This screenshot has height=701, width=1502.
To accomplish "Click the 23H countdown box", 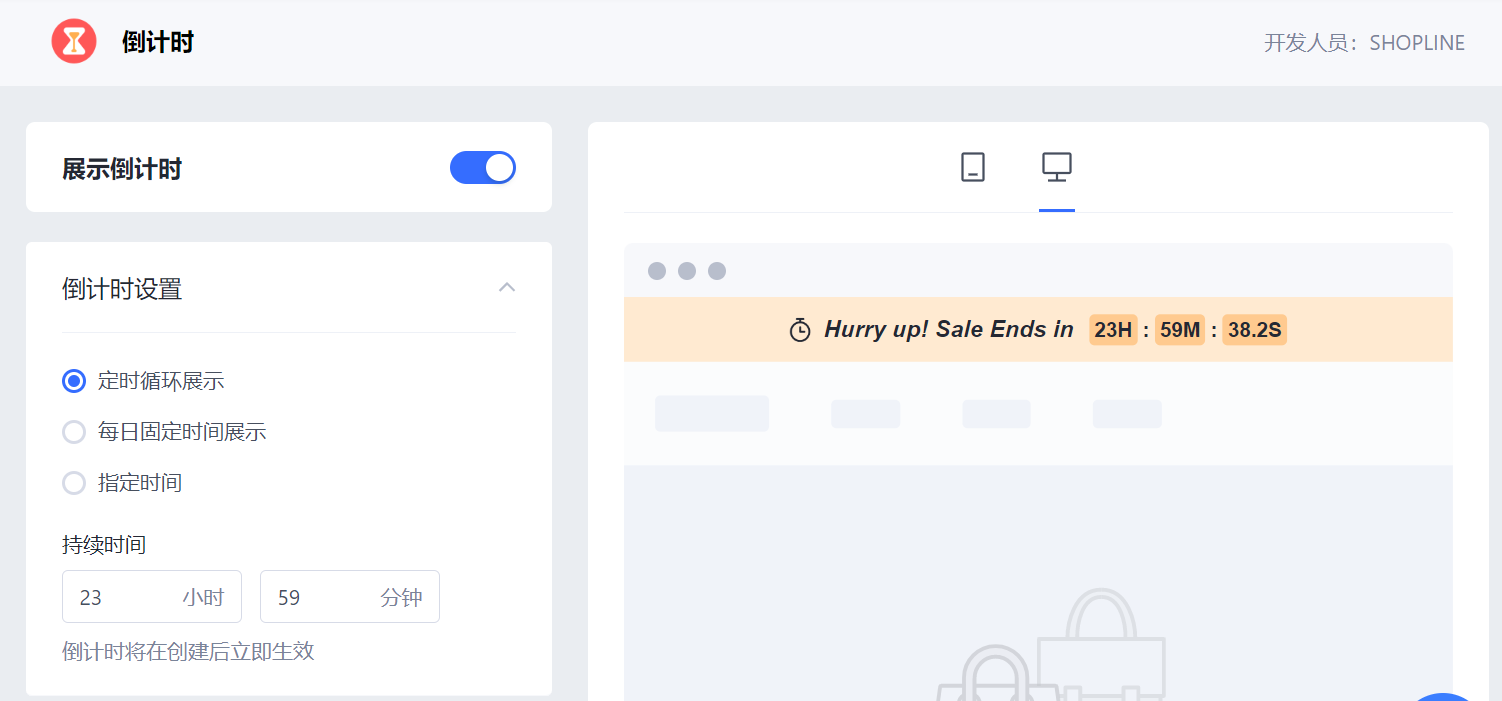I will click(x=1113, y=330).
